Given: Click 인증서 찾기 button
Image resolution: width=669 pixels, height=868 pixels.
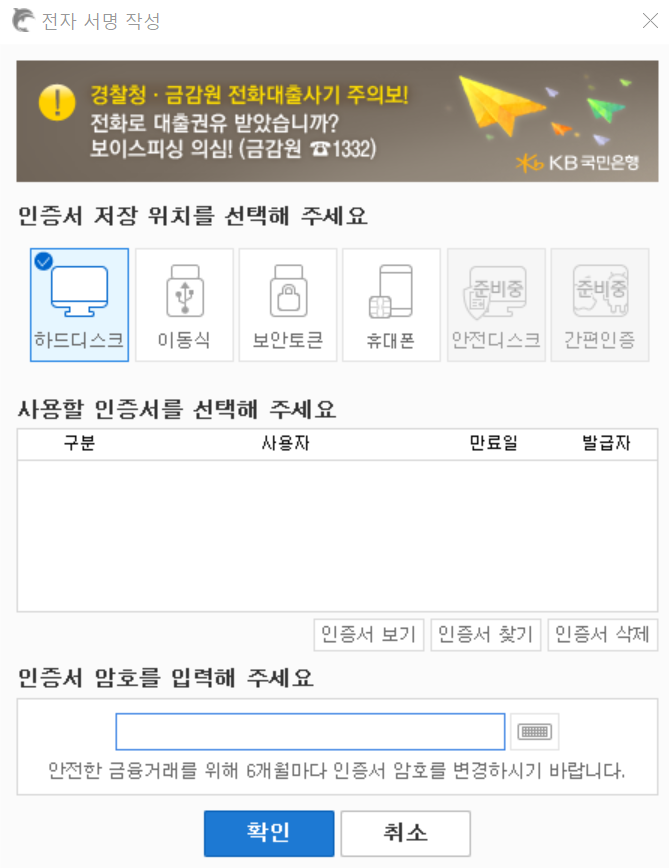Looking at the screenshot, I should (x=486, y=634).
